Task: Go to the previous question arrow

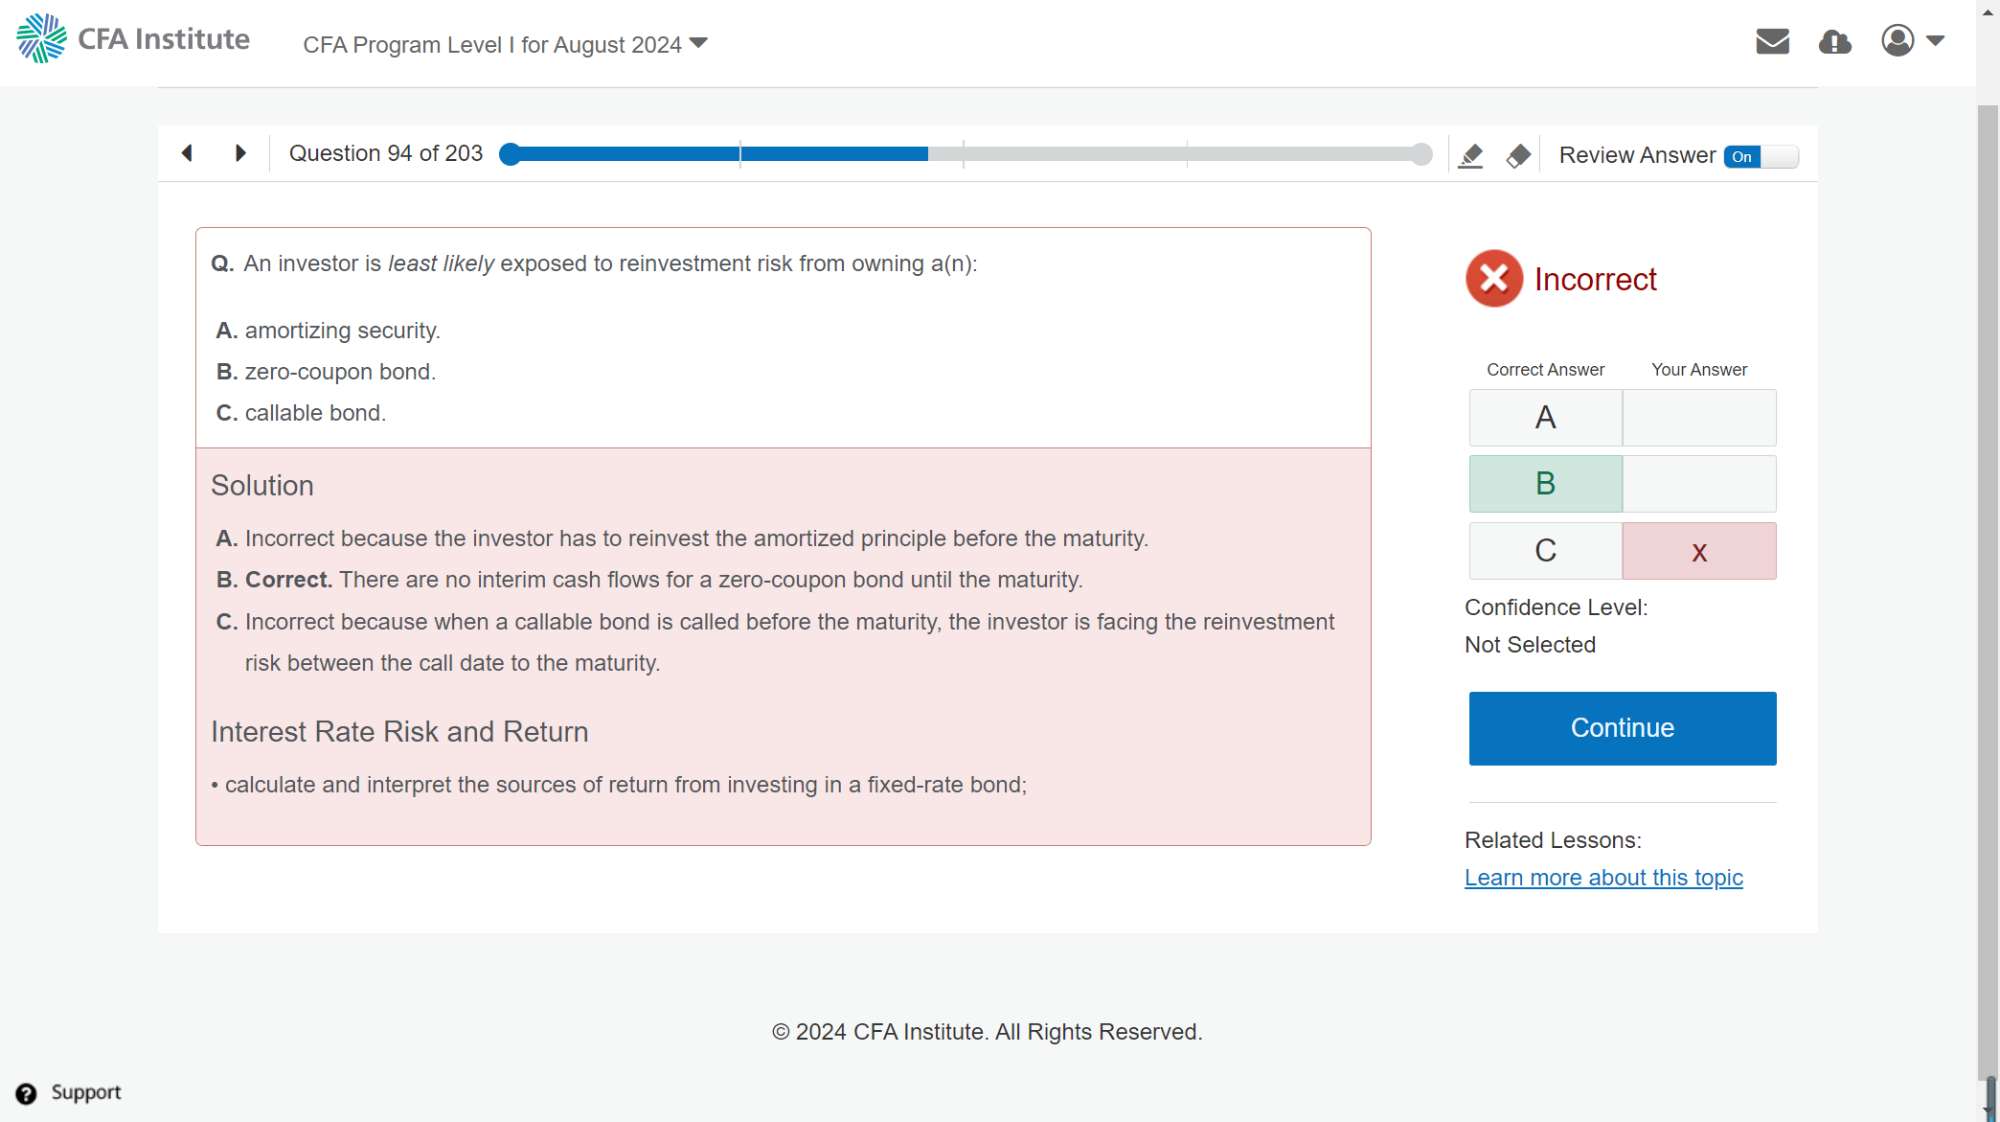Action: pos(187,153)
